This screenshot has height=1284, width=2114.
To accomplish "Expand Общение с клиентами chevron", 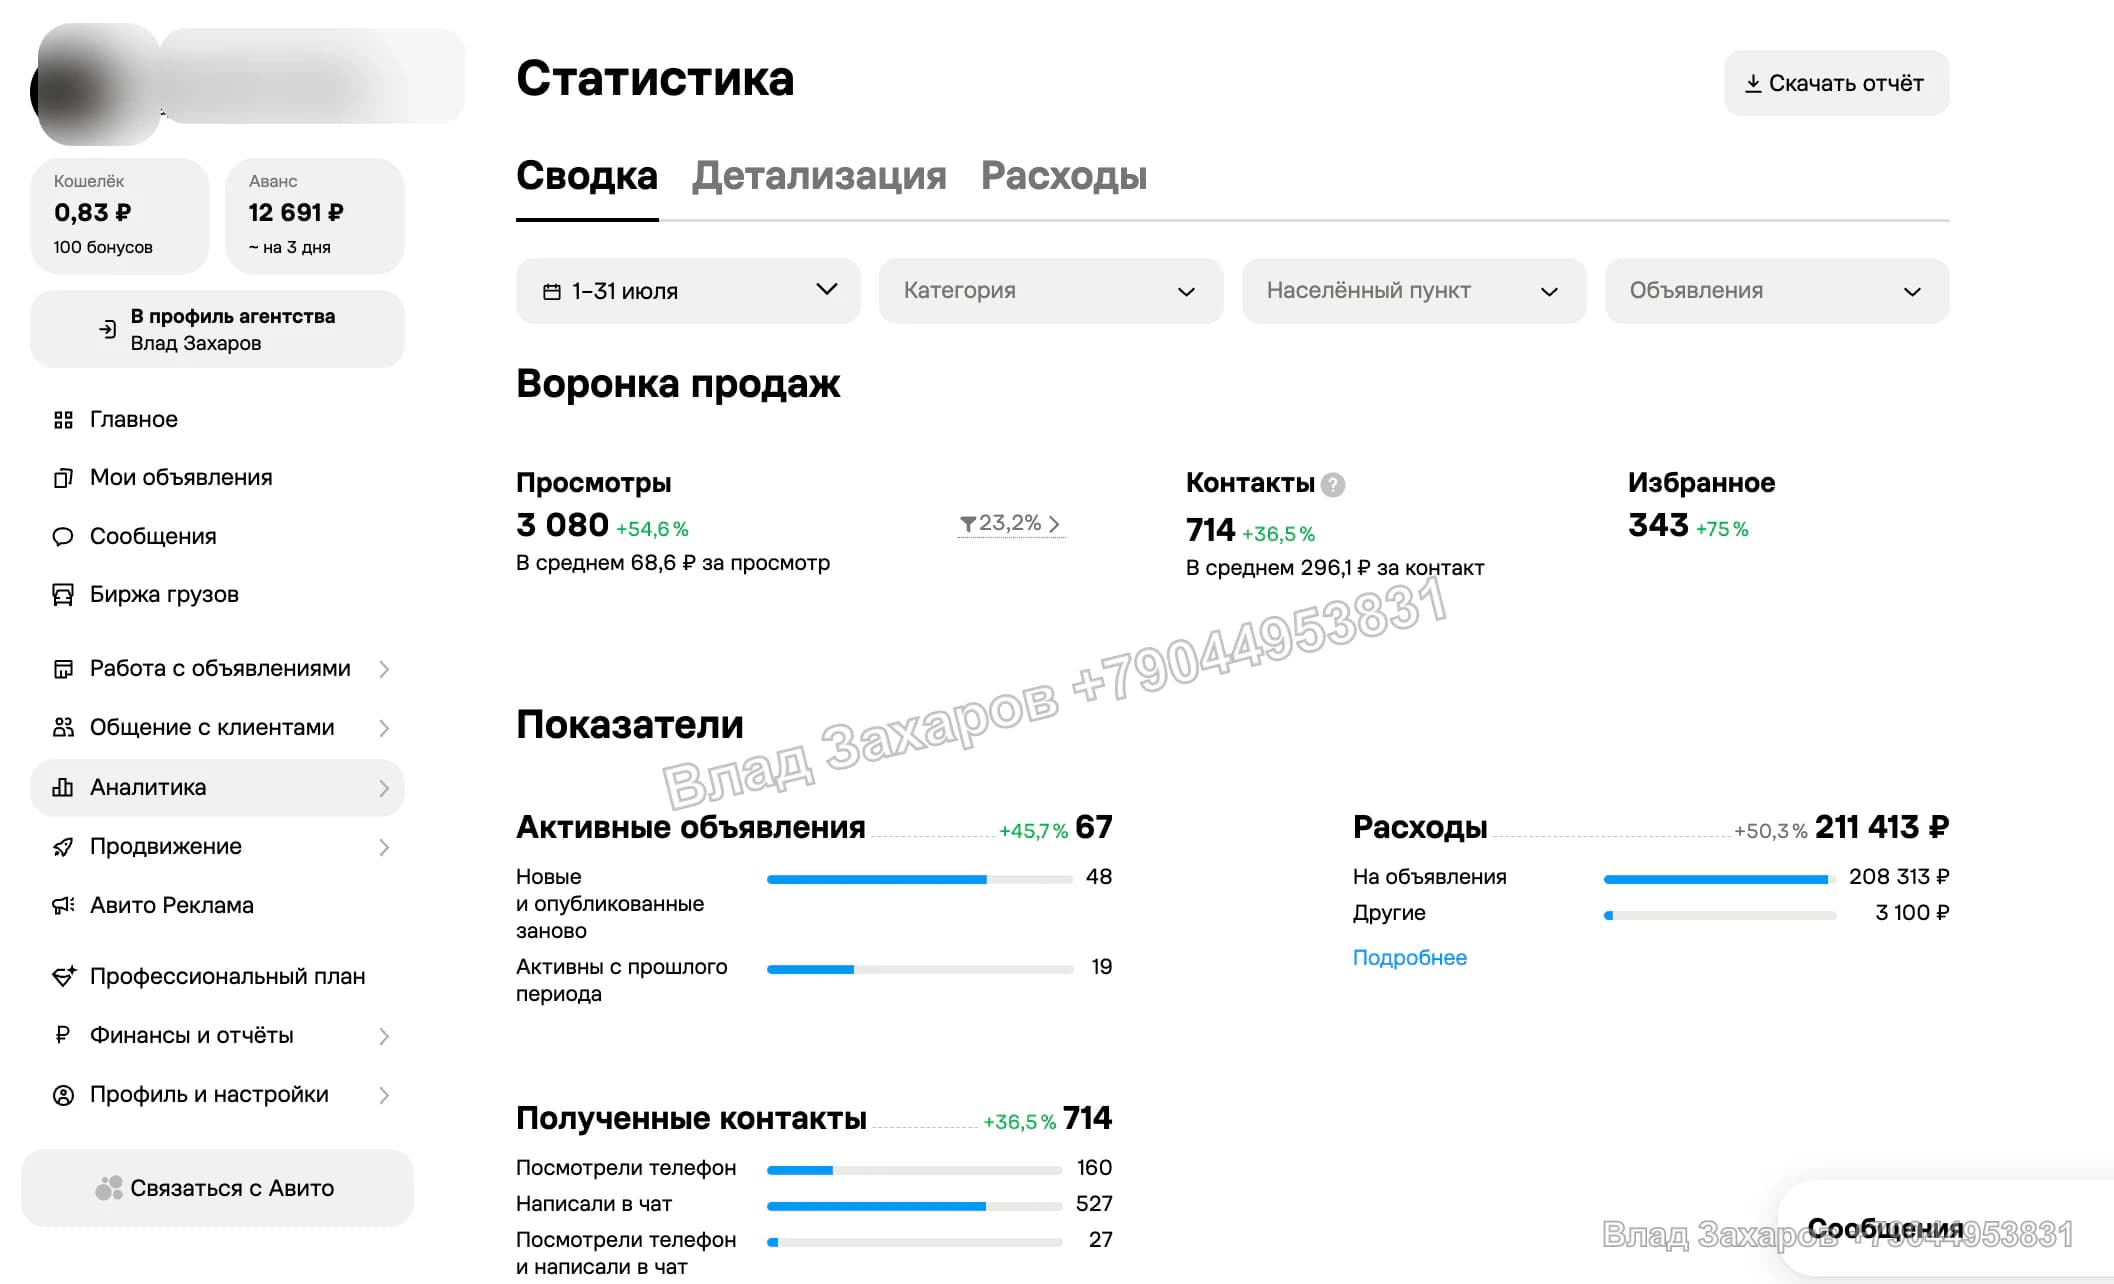I will (384, 728).
